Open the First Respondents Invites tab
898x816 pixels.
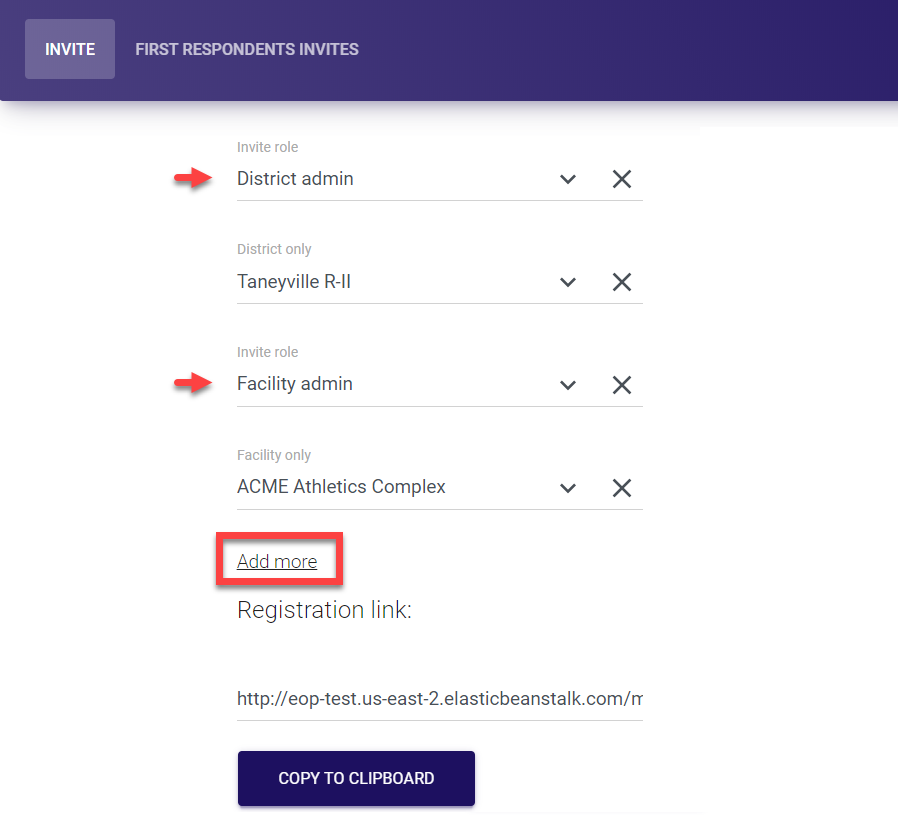[x=247, y=49]
